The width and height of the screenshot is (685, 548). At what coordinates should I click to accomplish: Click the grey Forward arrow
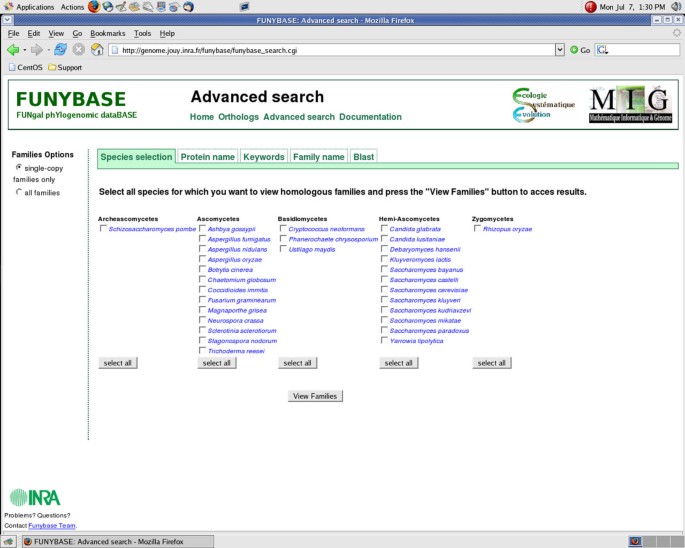[x=37, y=50]
